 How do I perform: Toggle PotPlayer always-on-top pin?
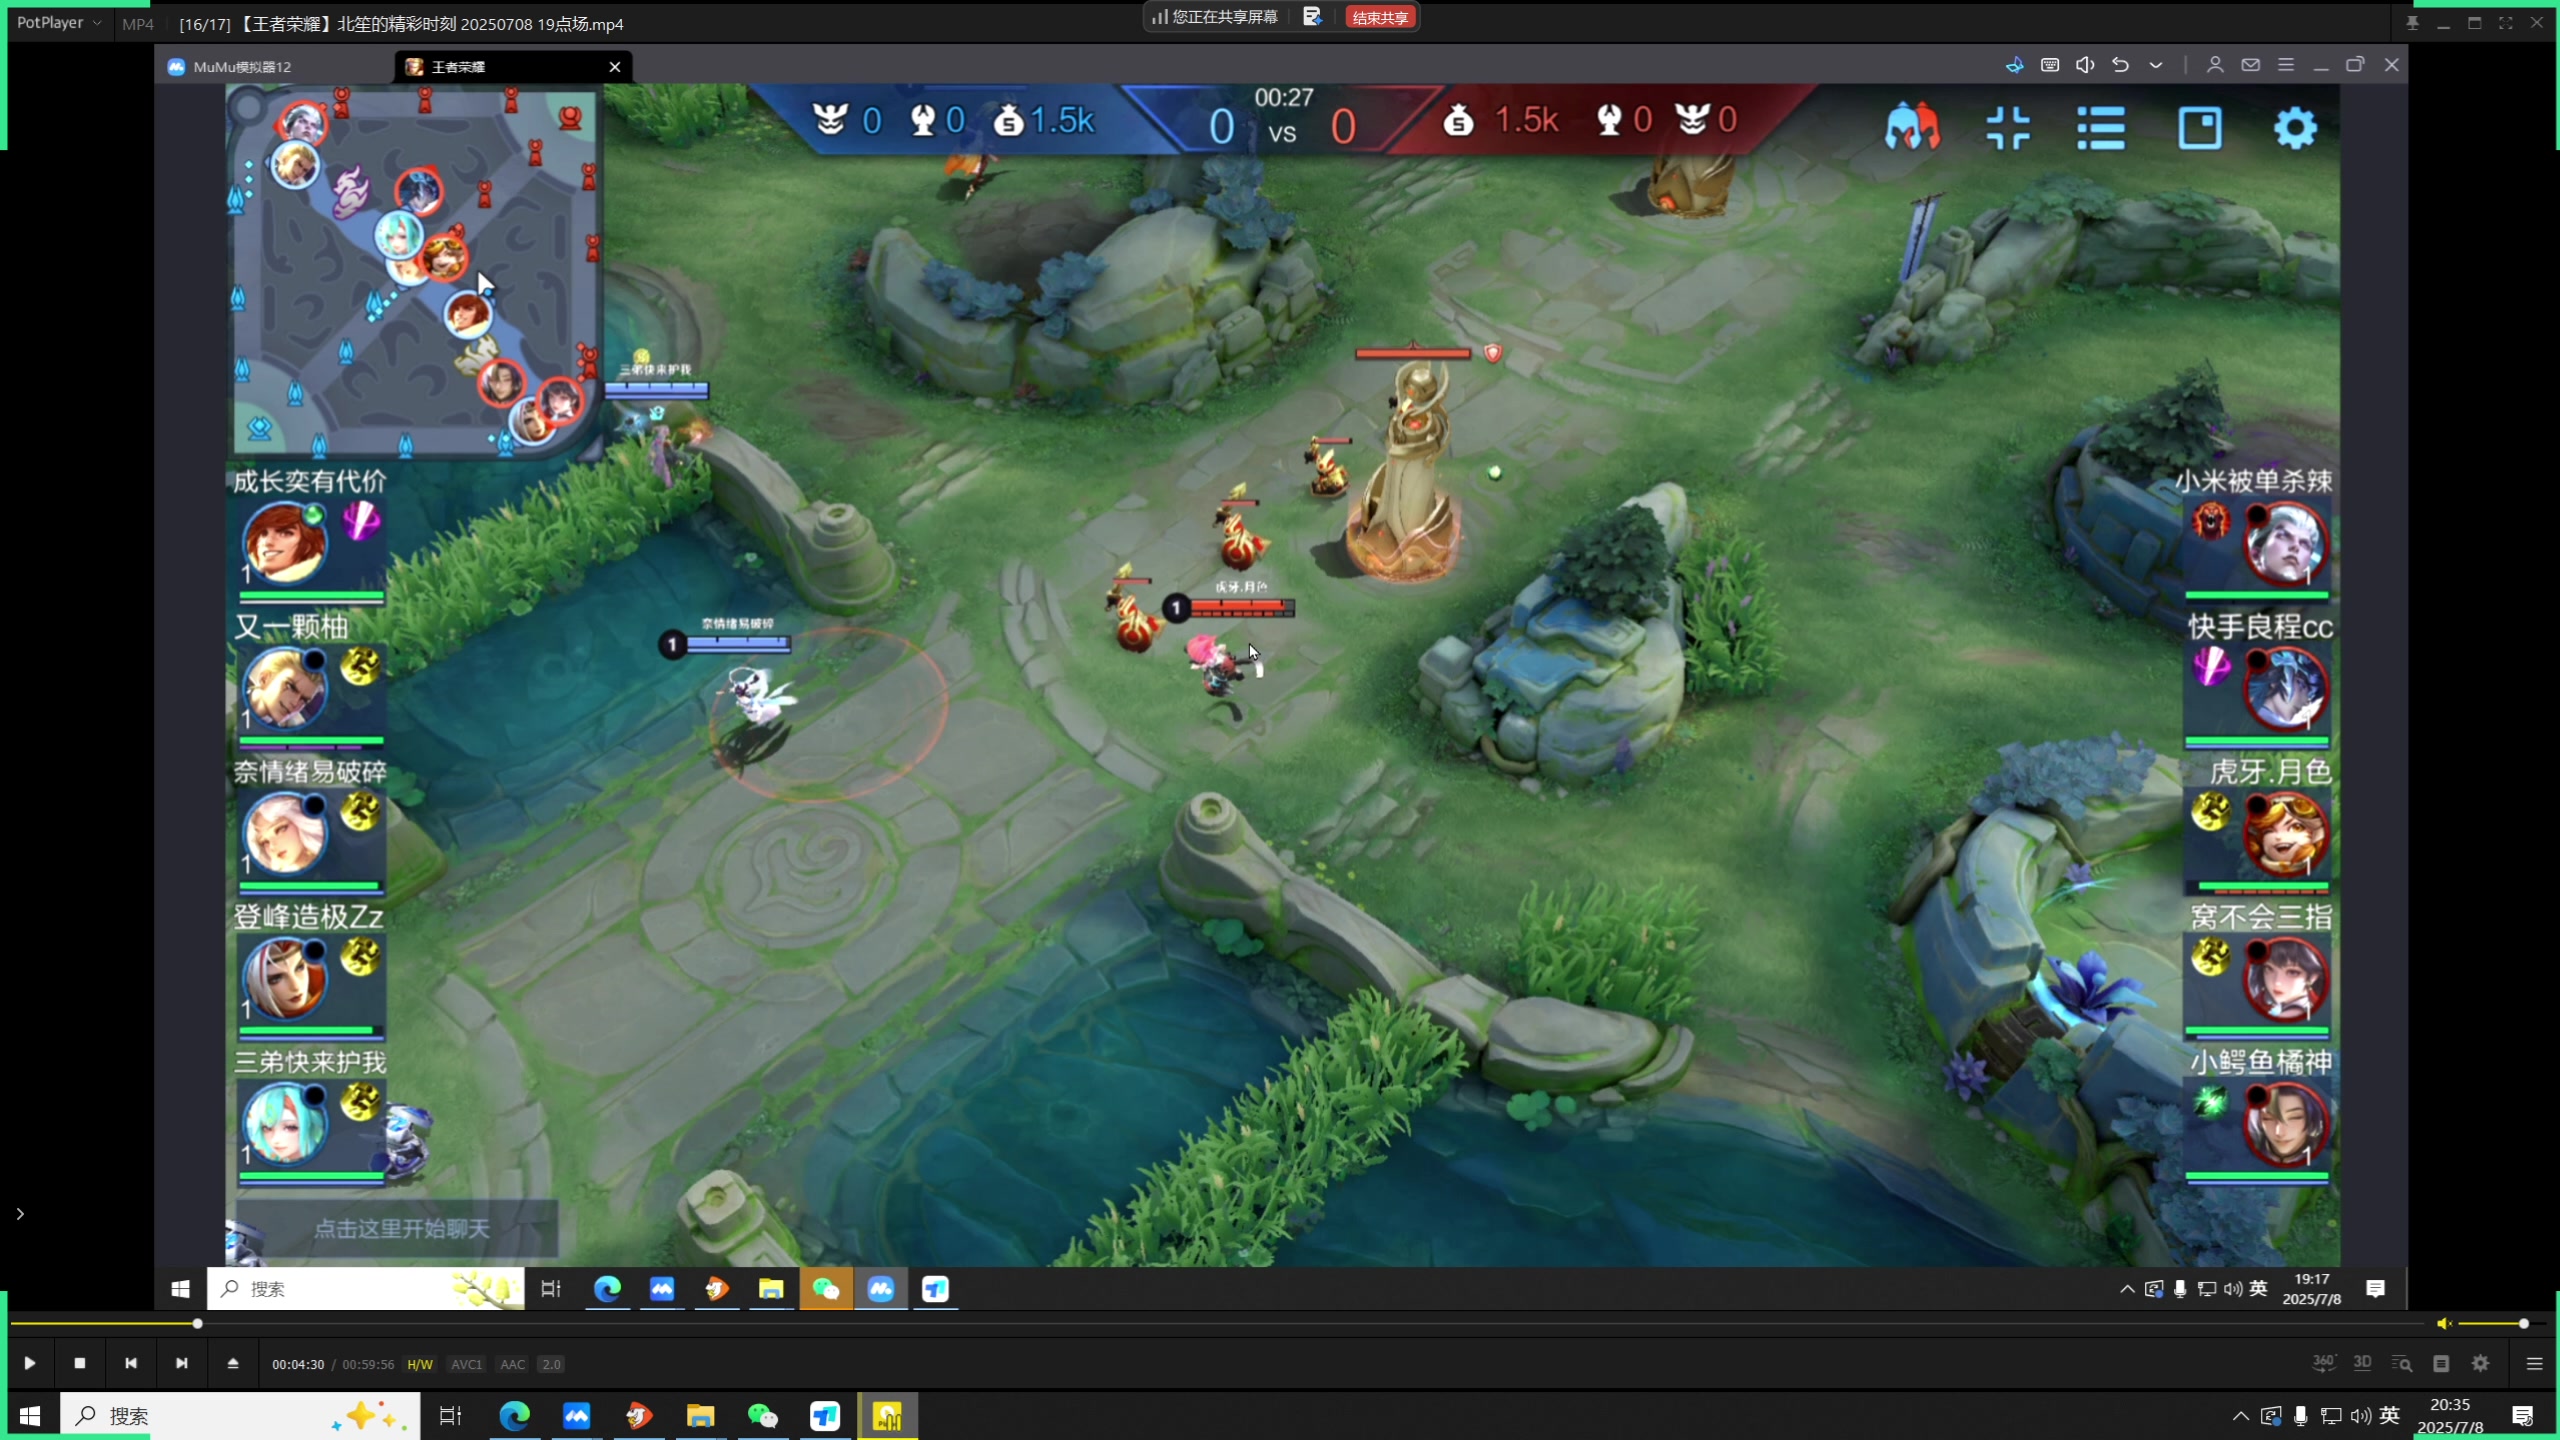coord(2412,23)
